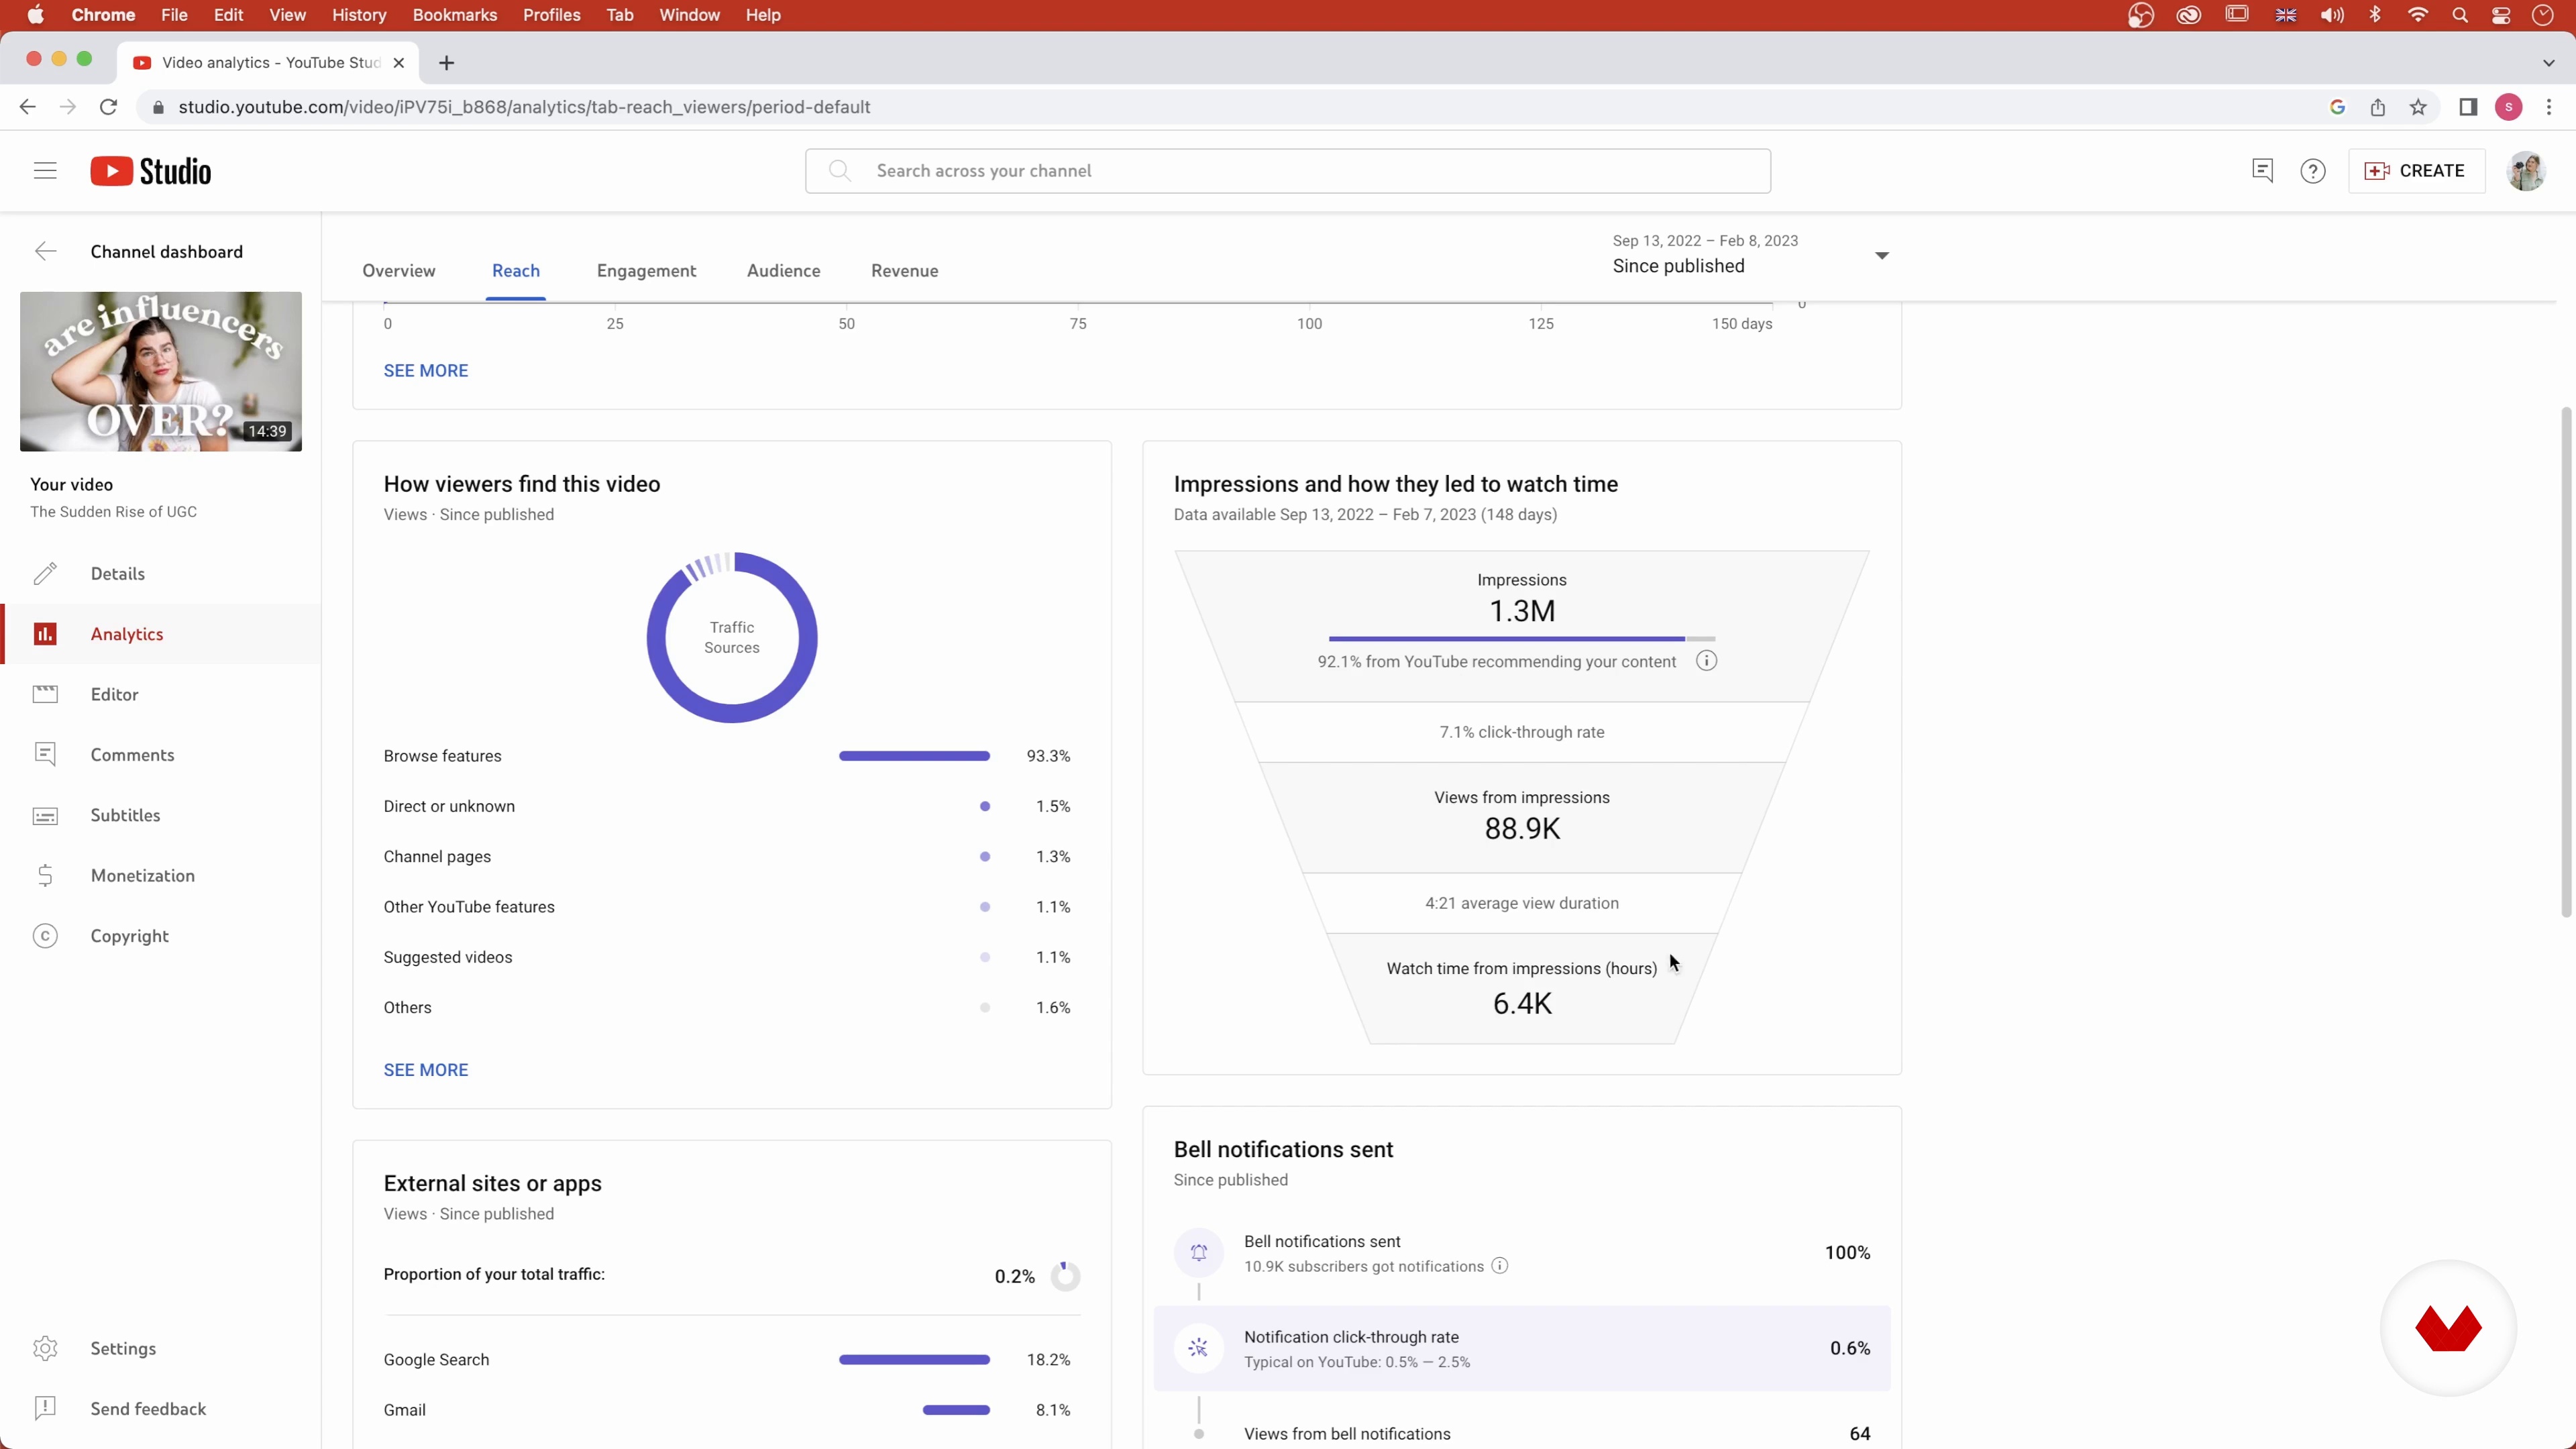Open the Bookmarks menu in menu bar

point(454,15)
